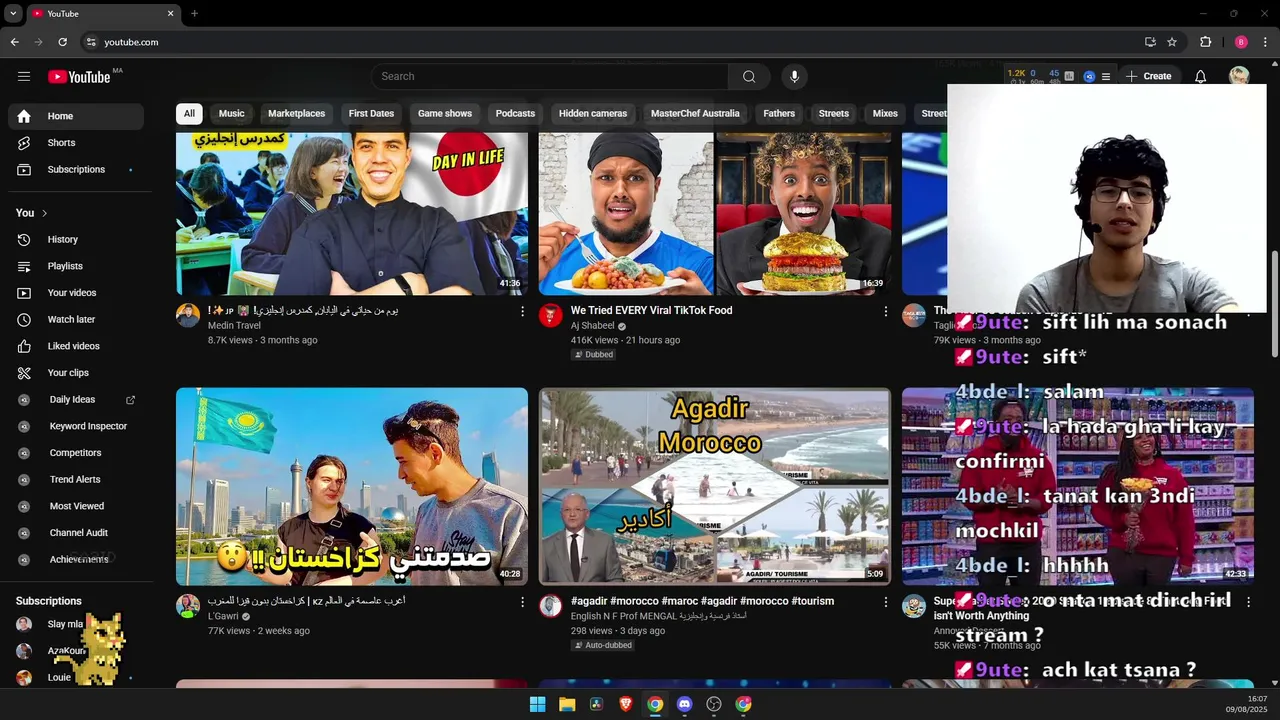This screenshot has height=720, width=1280.
Task: Play the Medin Travel thumbnail video
Action: coord(352,213)
